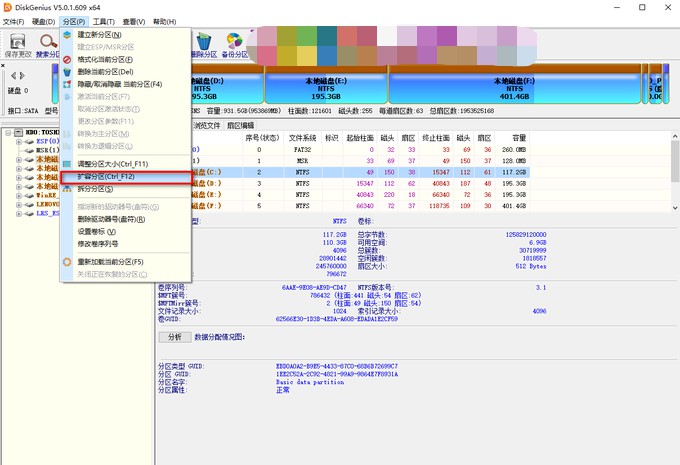Choose Reload Current Partition (重新加载当前分区)

[x=110, y=262]
